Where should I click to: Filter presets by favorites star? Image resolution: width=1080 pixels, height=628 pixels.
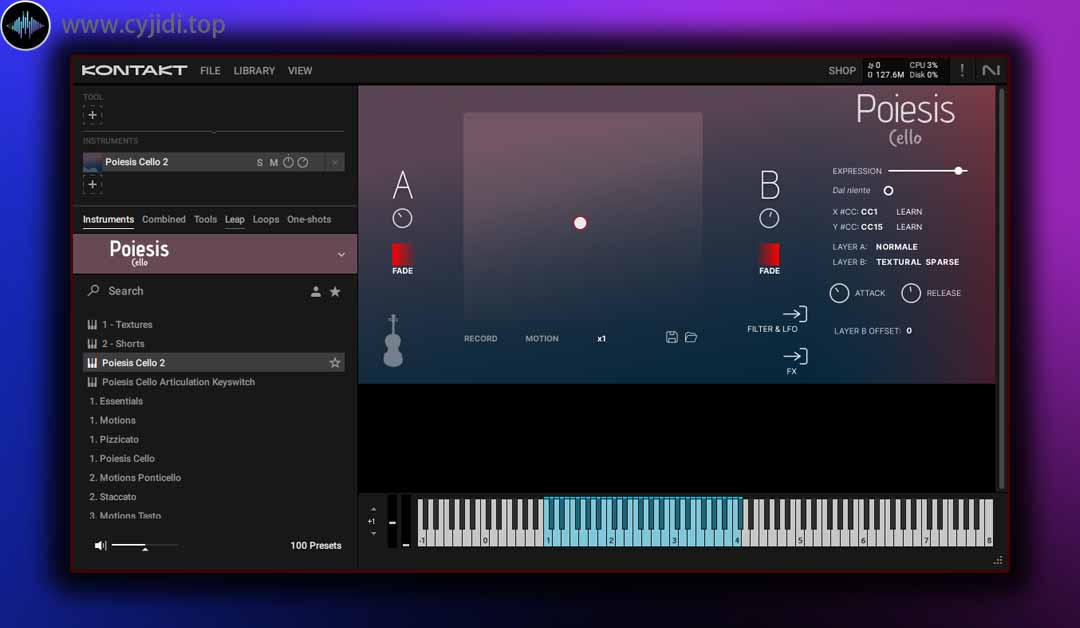[335, 291]
